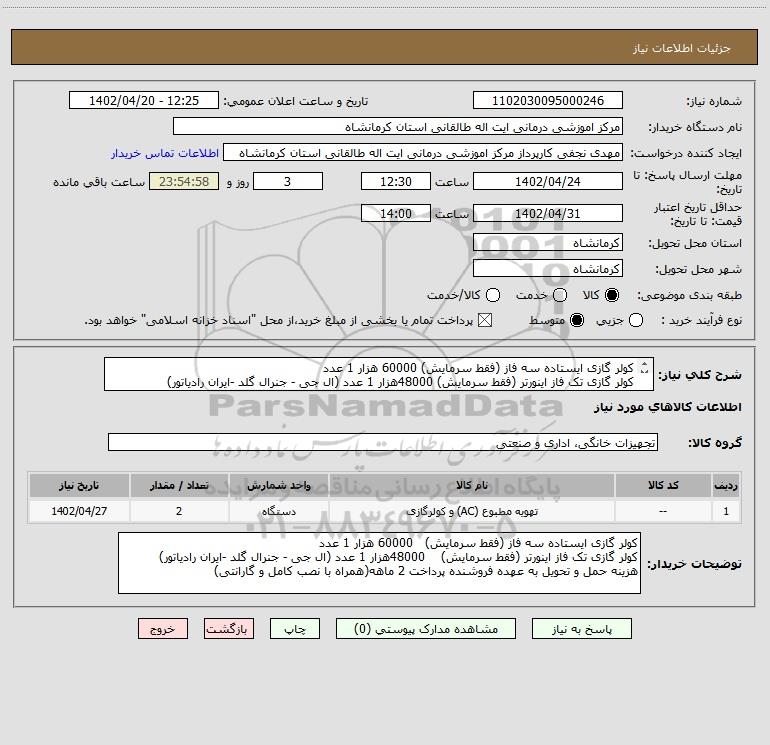The image size is (770, 745).
Task: Click the remaining days field showing 3
Action: (288, 182)
